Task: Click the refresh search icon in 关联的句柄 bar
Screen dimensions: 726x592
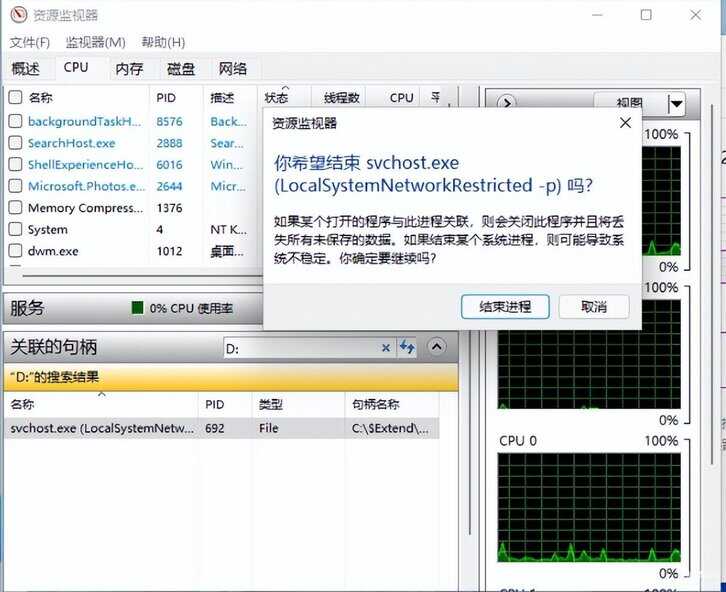Action: [x=407, y=347]
